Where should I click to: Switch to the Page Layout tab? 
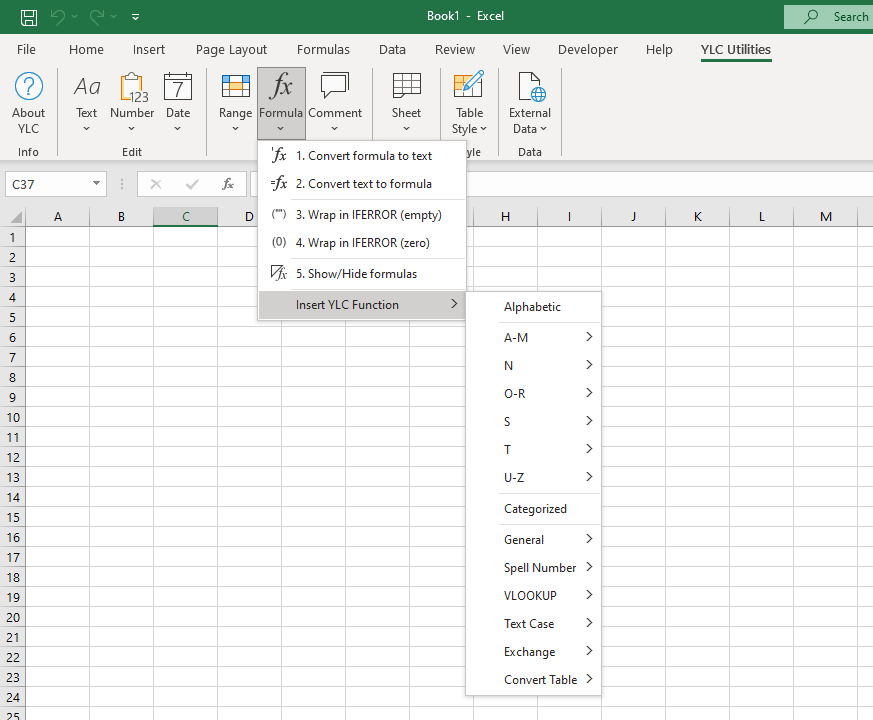[x=231, y=49]
